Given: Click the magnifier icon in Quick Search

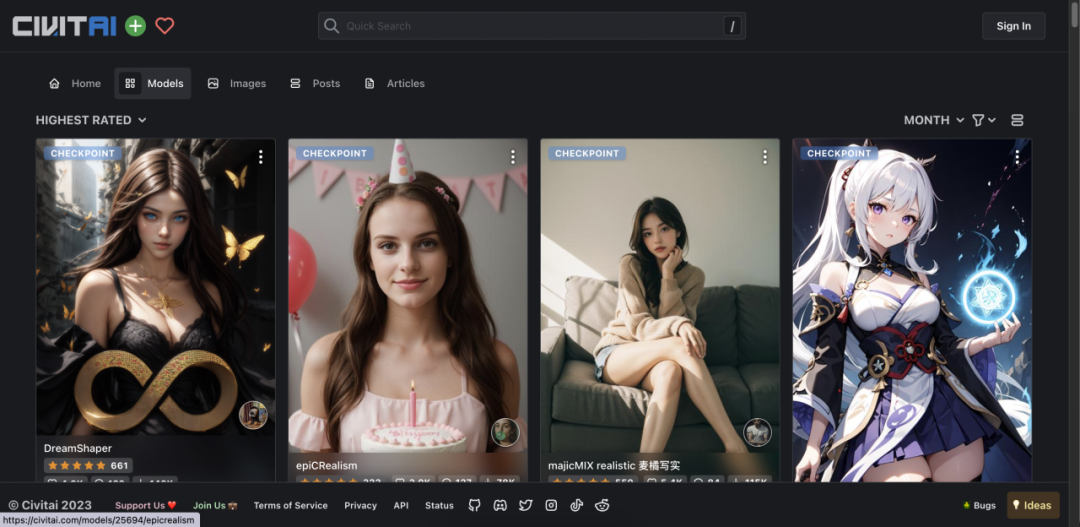Looking at the screenshot, I should point(331,26).
